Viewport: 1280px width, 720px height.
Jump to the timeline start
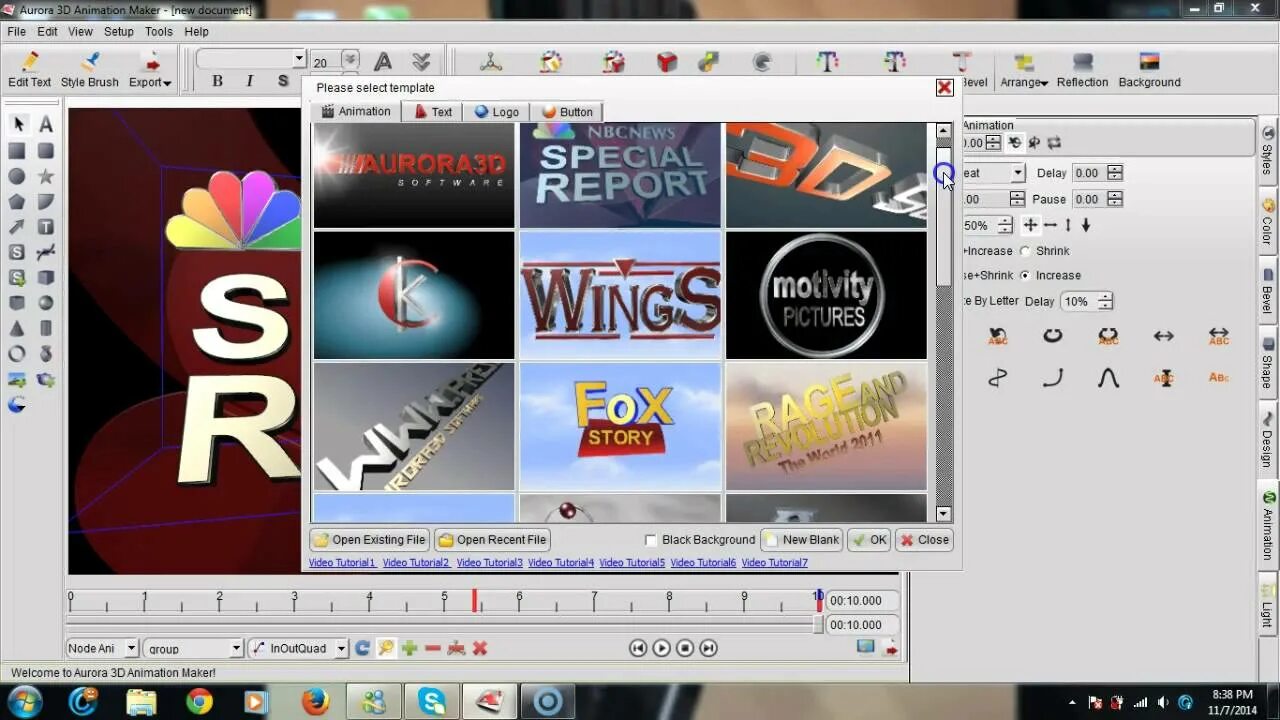(x=638, y=648)
